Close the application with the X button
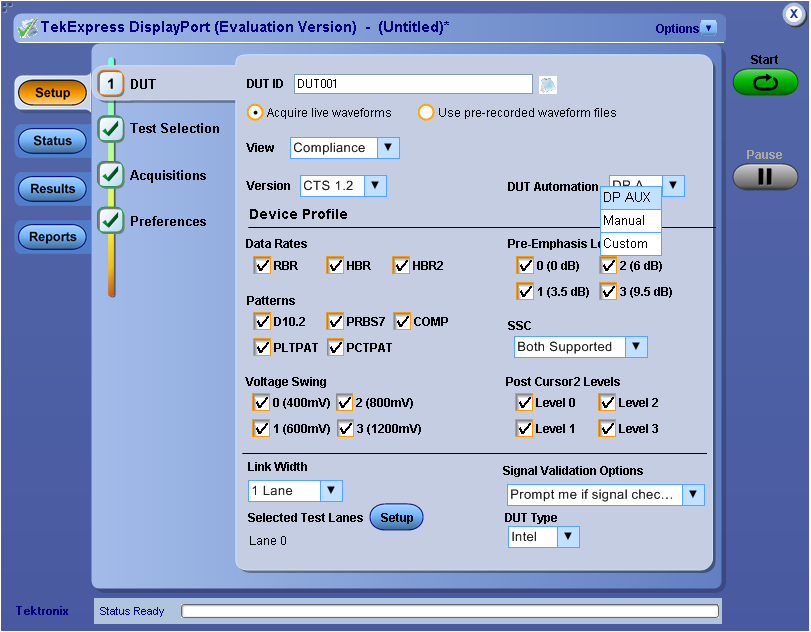The width and height of the screenshot is (811, 632). 793,14
